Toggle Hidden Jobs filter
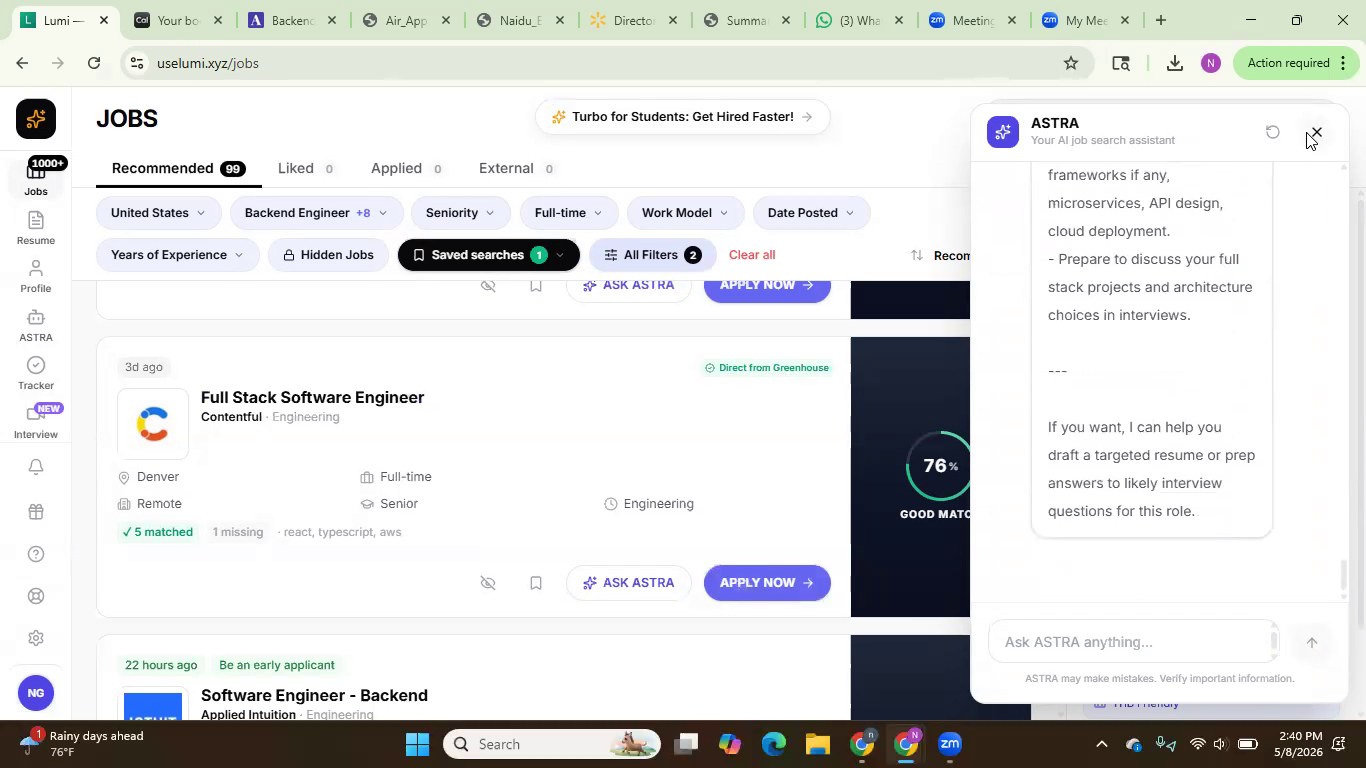This screenshot has height=768, width=1366. tap(328, 255)
